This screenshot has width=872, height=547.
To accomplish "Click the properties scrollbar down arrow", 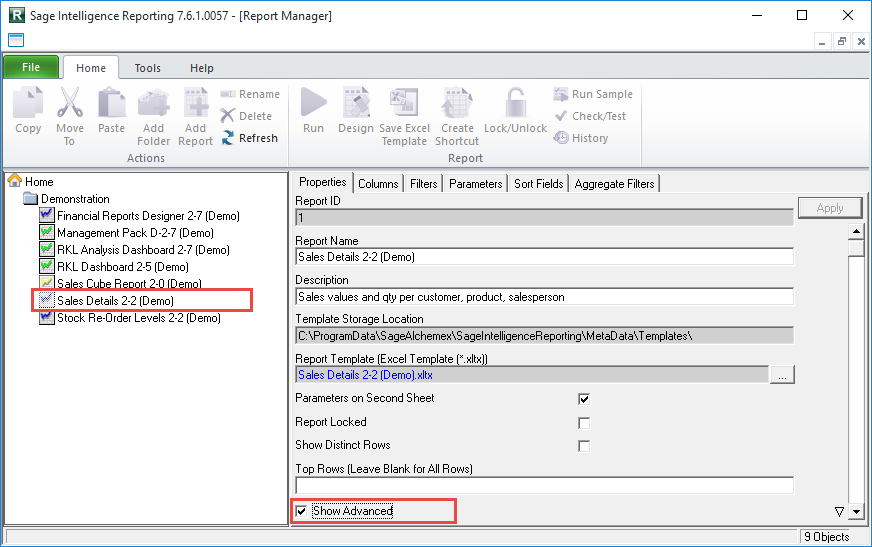I will [x=855, y=512].
